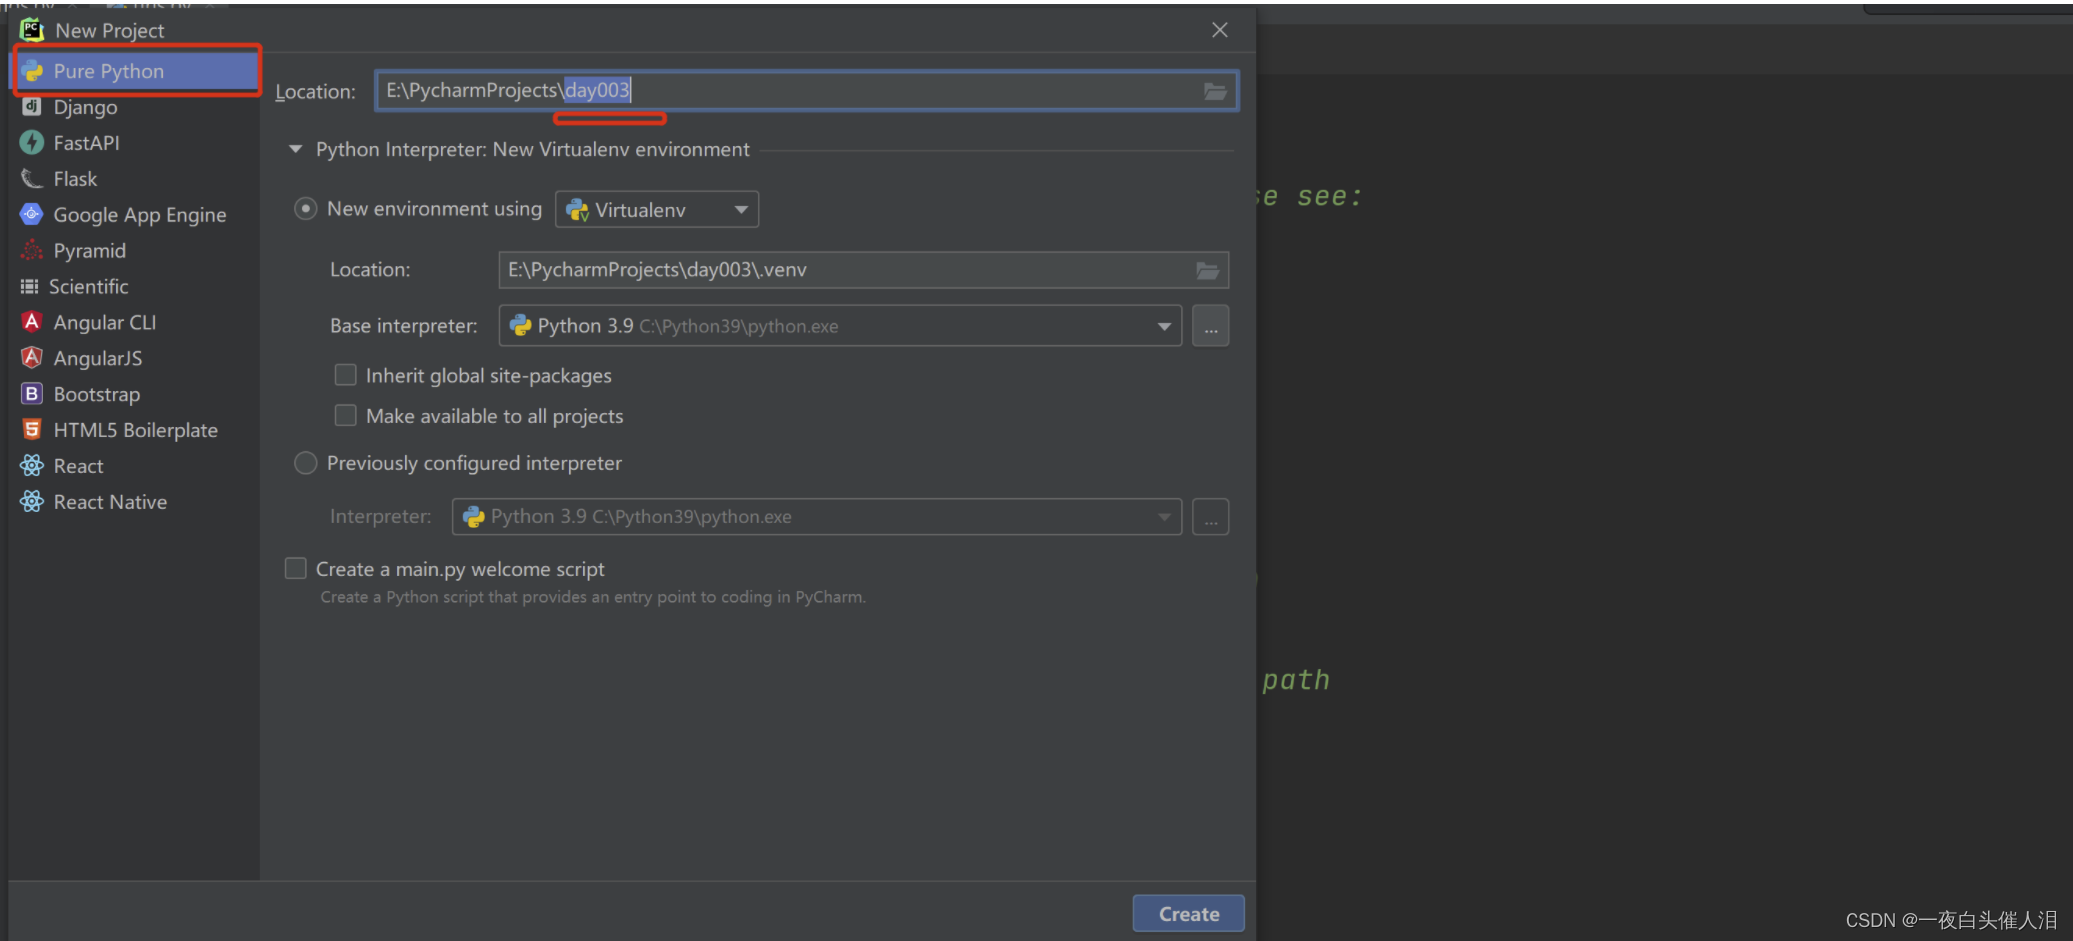Click the FastAPI lightning icon

point(32,142)
